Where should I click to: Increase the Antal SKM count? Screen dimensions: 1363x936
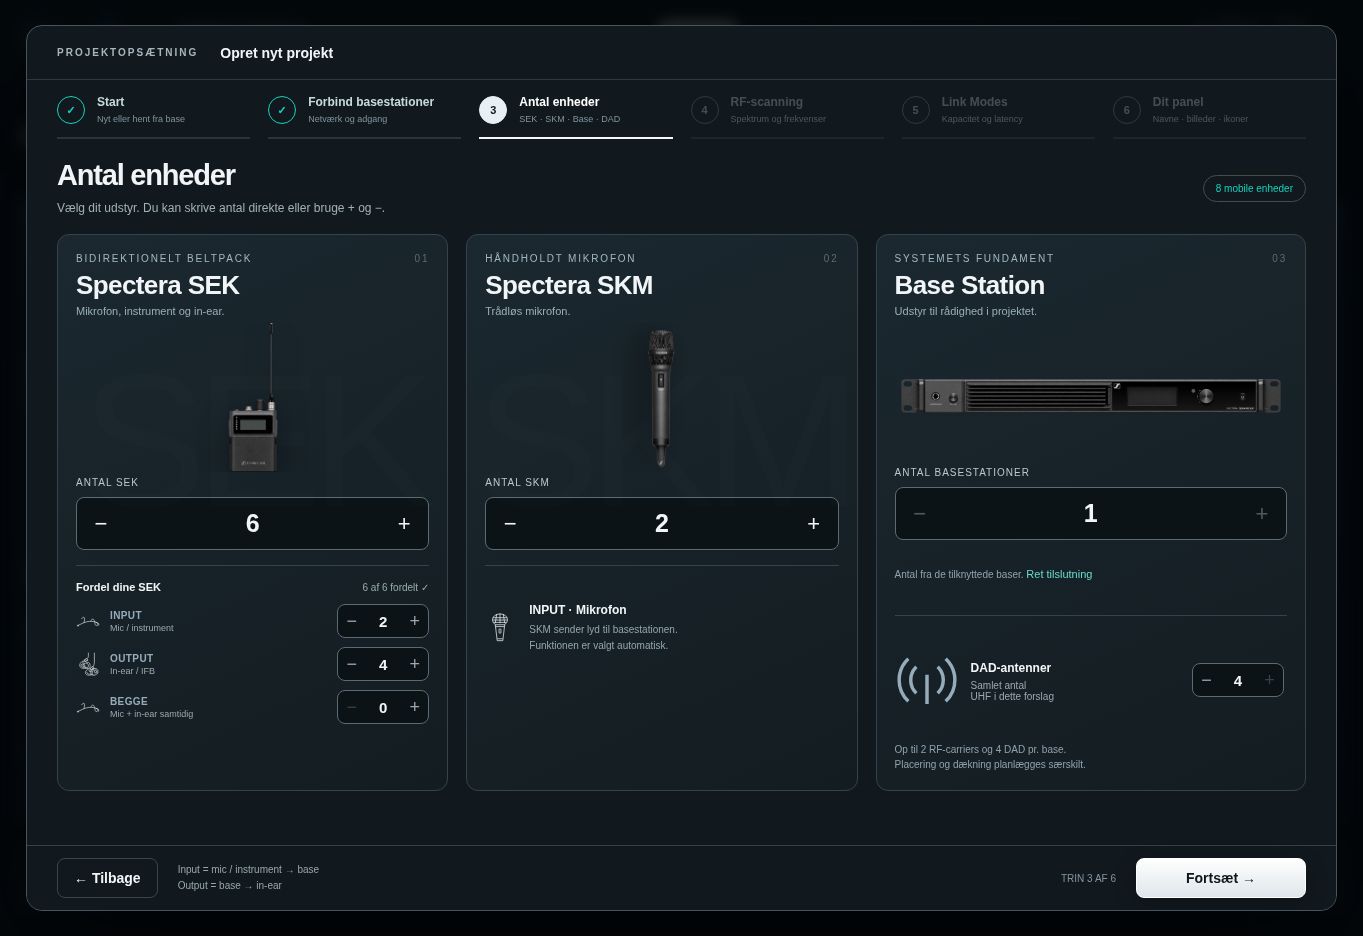pos(814,523)
